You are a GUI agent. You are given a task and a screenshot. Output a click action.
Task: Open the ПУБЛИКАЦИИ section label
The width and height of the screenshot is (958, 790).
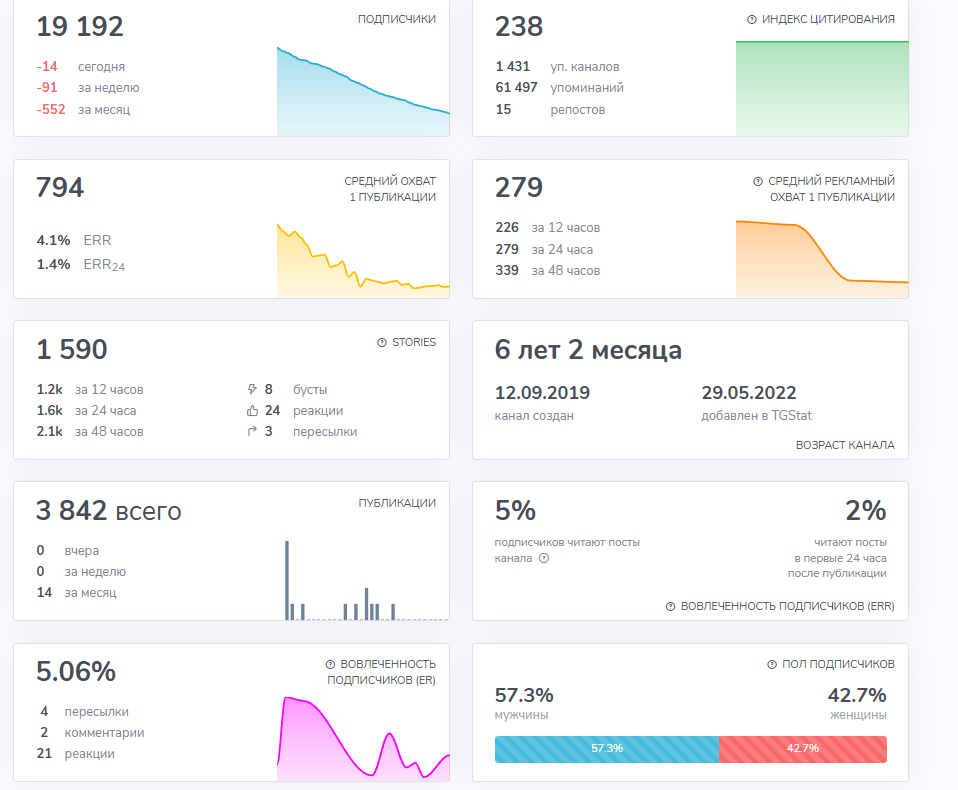(x=396, y=503)
